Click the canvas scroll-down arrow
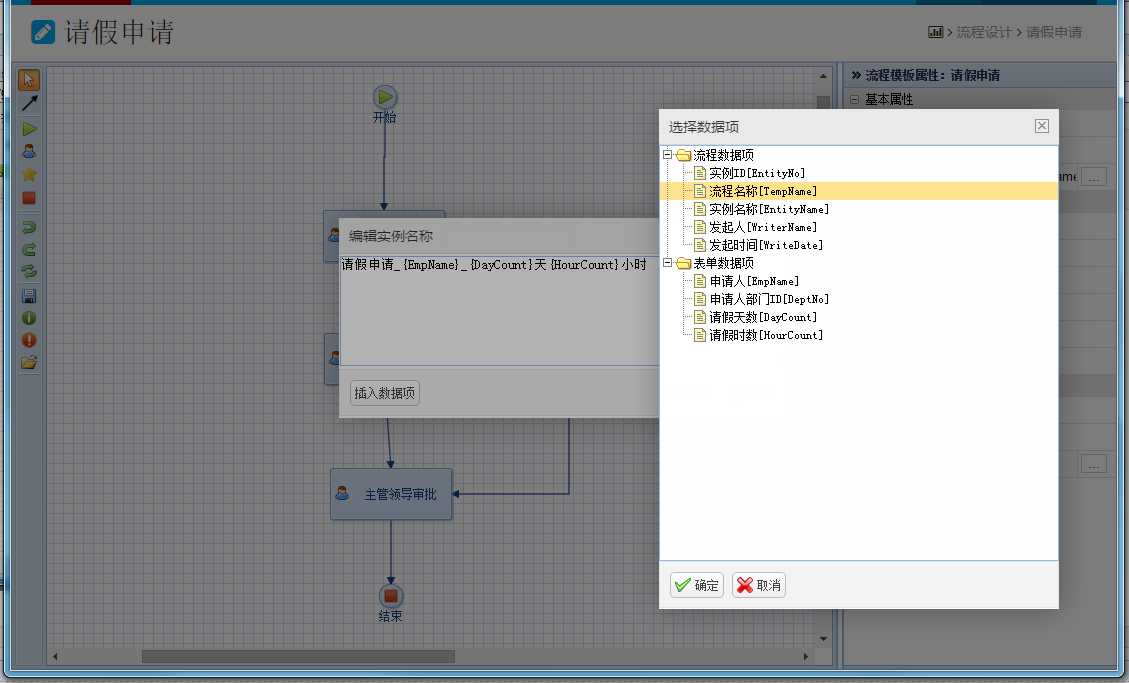This screenshot has width=1129, height=683. (824, 639)
